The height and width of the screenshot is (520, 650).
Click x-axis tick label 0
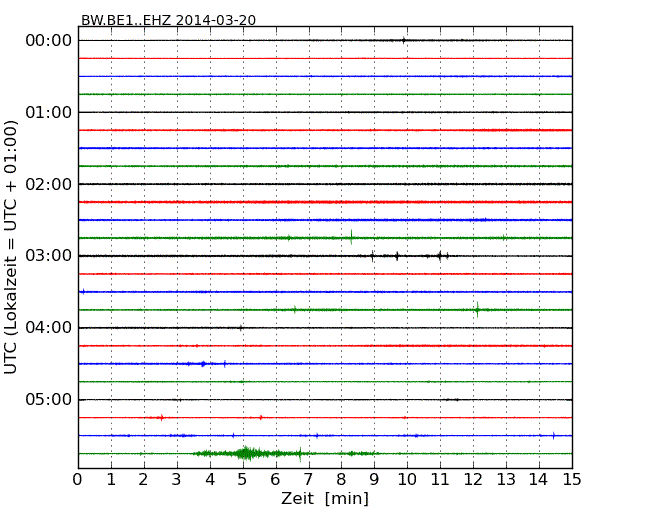(78, 480)
